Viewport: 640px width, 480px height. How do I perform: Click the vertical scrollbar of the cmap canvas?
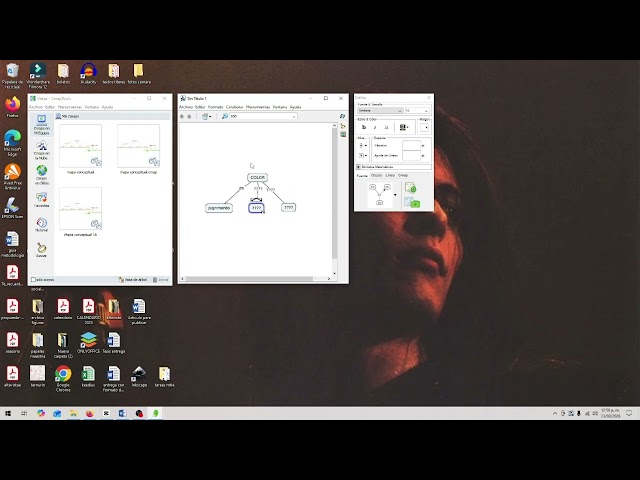click(335, 192)
